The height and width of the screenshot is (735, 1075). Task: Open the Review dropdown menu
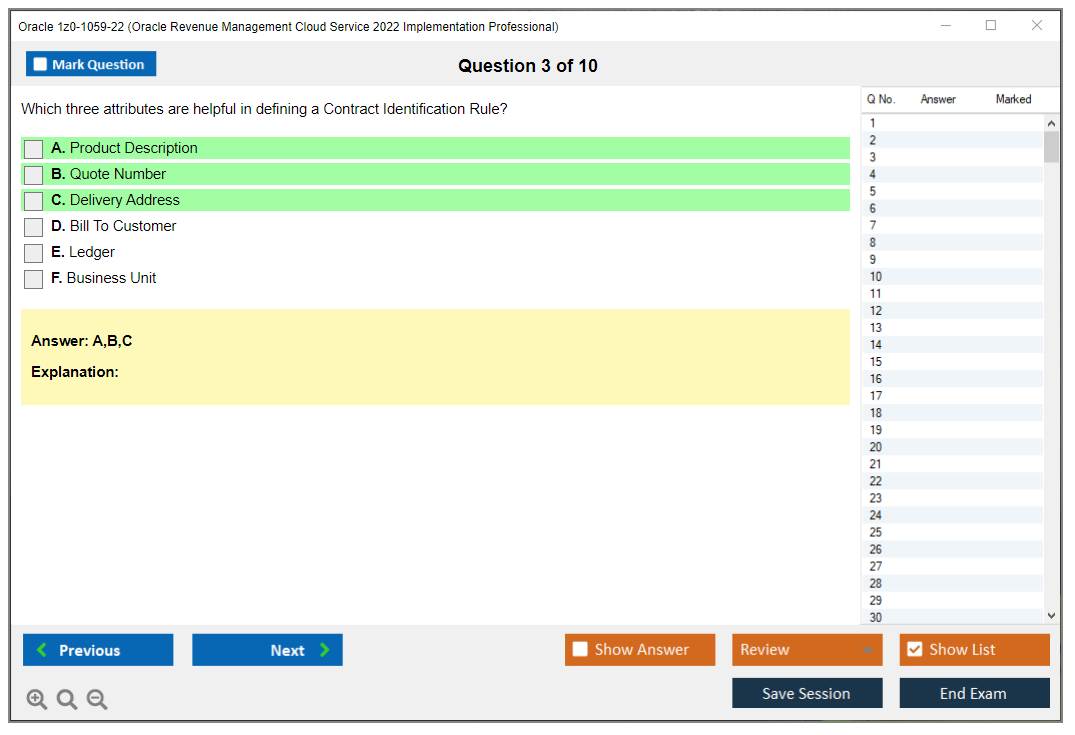click(806, 650)
